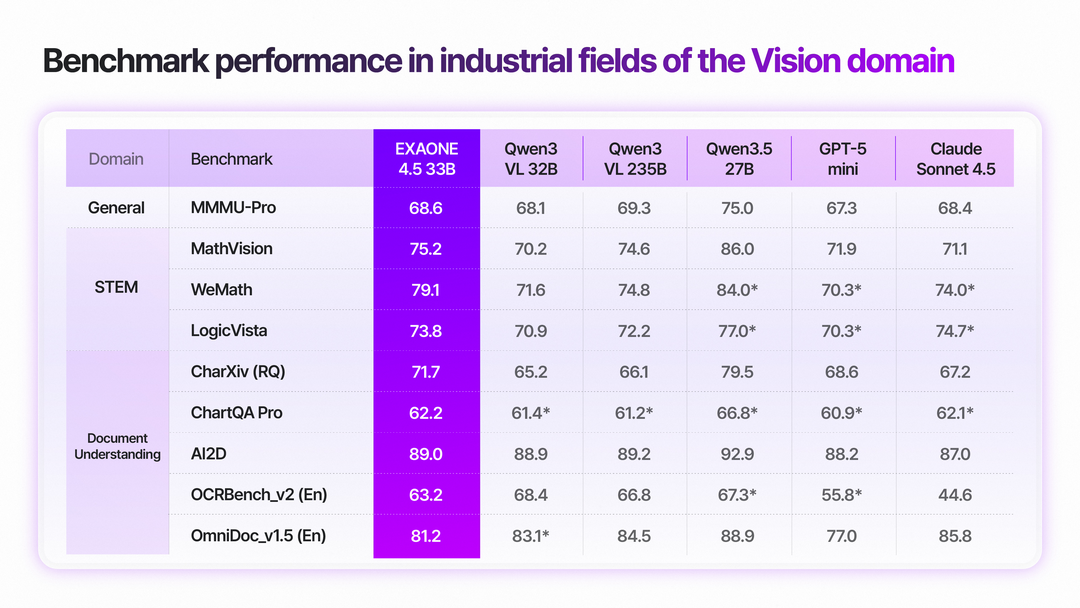The width and height of the screenshot is (1080, 608).
Task: Select the Claude Sonnet 4.5 column header
Action: [956, 159]
